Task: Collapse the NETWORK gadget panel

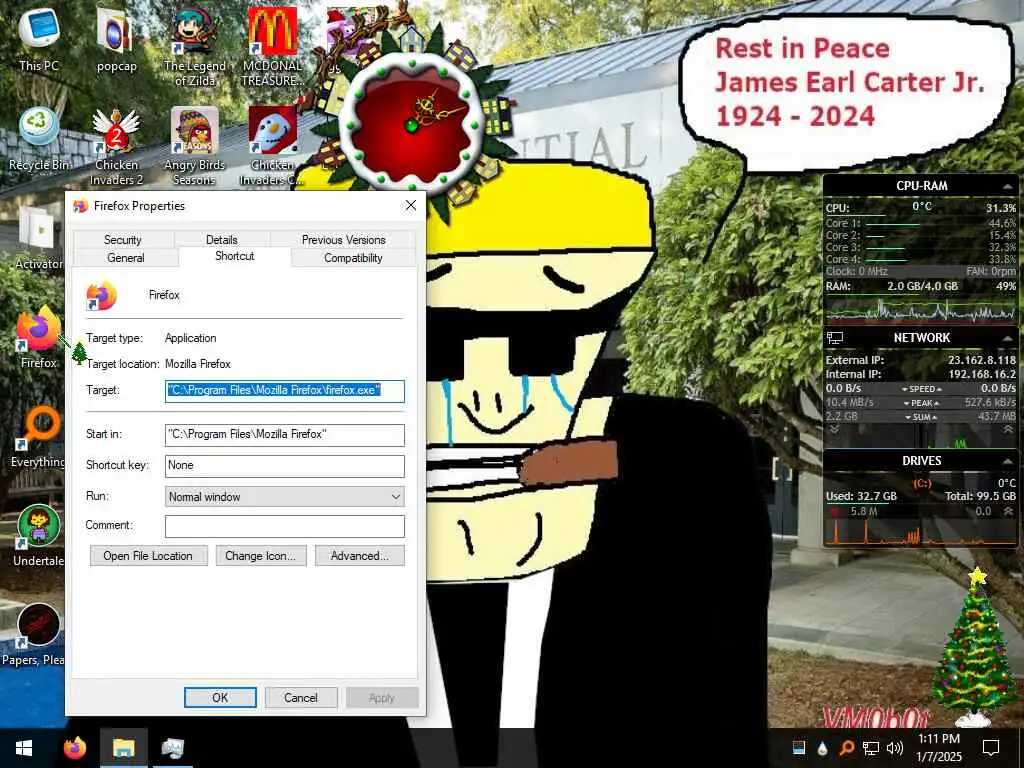Action: point(1007,338)
